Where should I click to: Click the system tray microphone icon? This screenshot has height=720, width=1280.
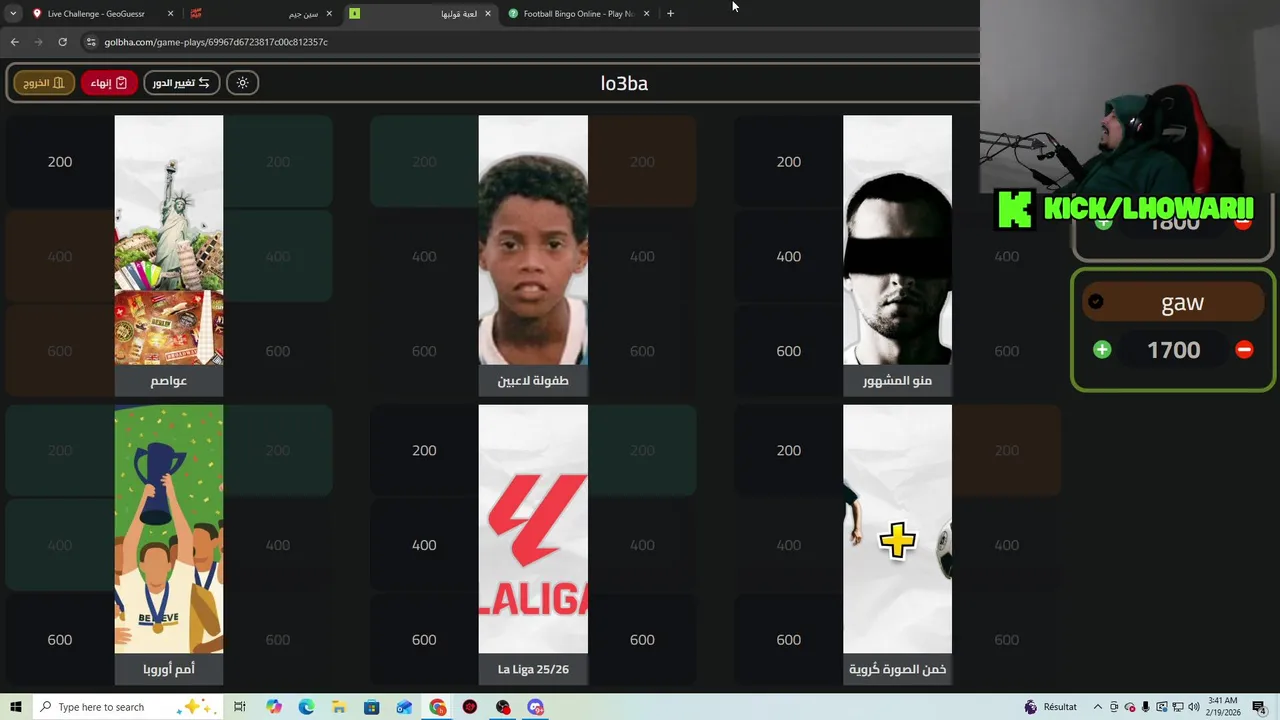pos(1145,707)
